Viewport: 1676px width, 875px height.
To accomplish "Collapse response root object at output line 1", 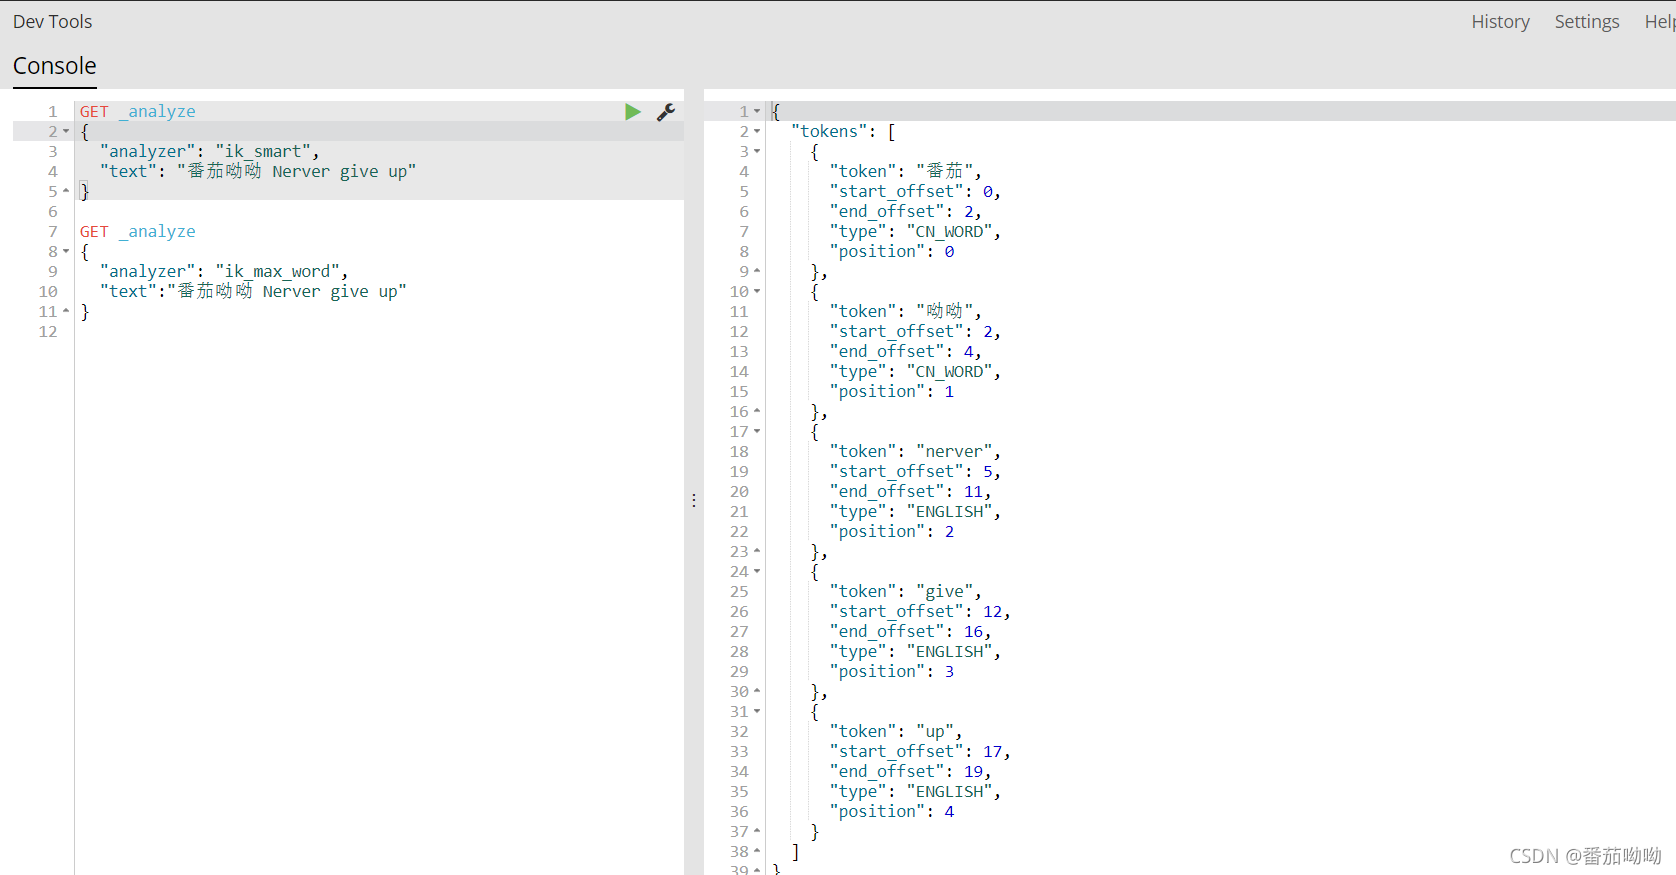I will [x=757, y=111].
